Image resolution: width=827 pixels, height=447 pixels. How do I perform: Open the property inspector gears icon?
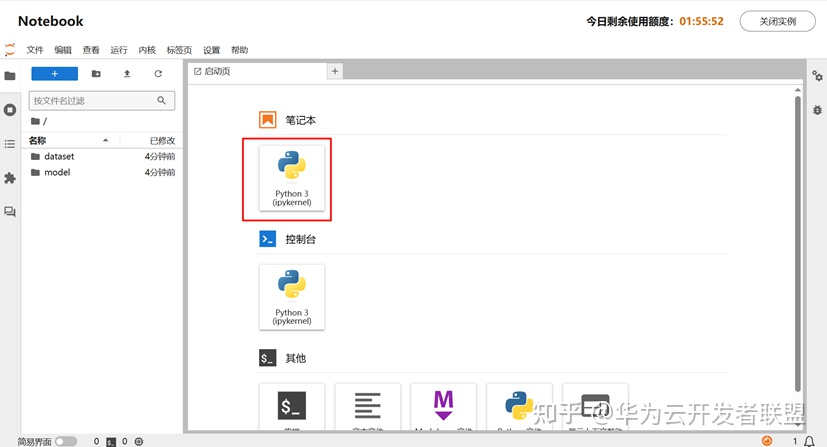pyautogui.click(x=817, y=76)
